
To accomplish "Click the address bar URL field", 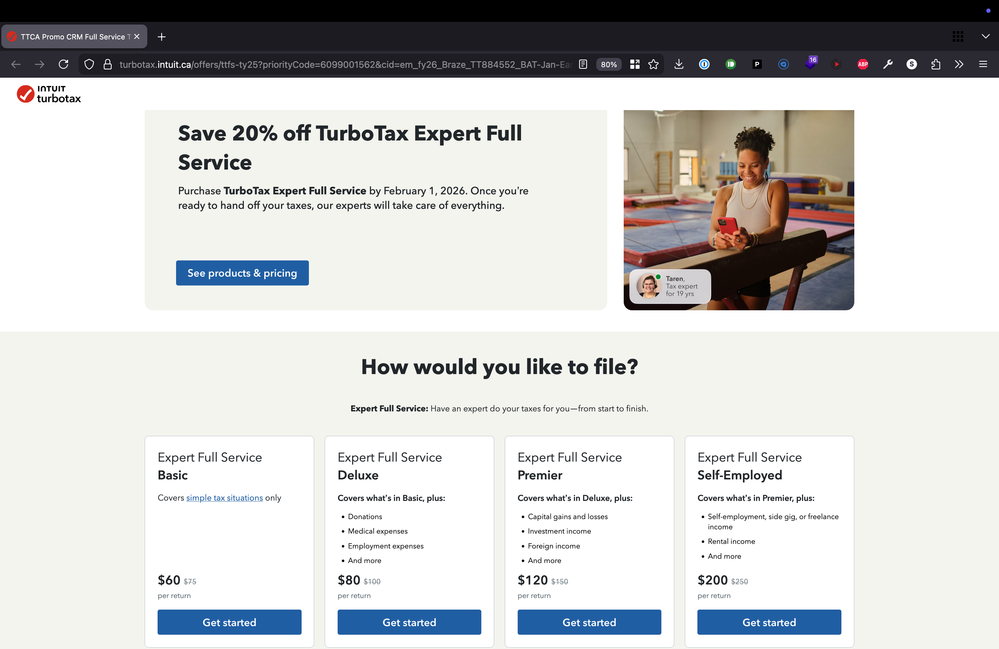I will click(344, 64).
